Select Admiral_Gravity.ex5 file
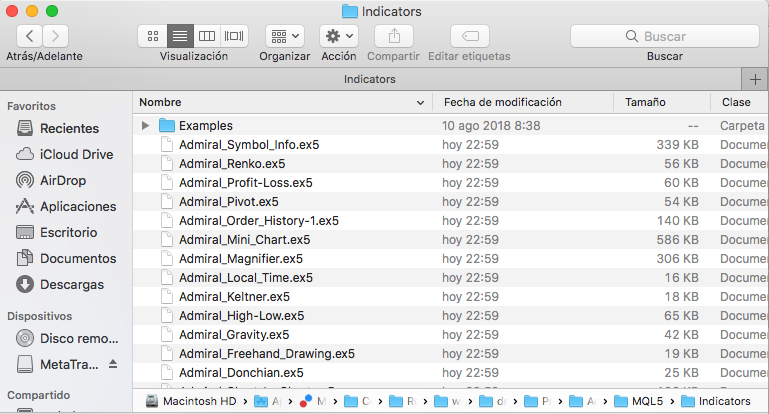Image resolution: width=769 pixels, height=414 pixels. point(234,335)
